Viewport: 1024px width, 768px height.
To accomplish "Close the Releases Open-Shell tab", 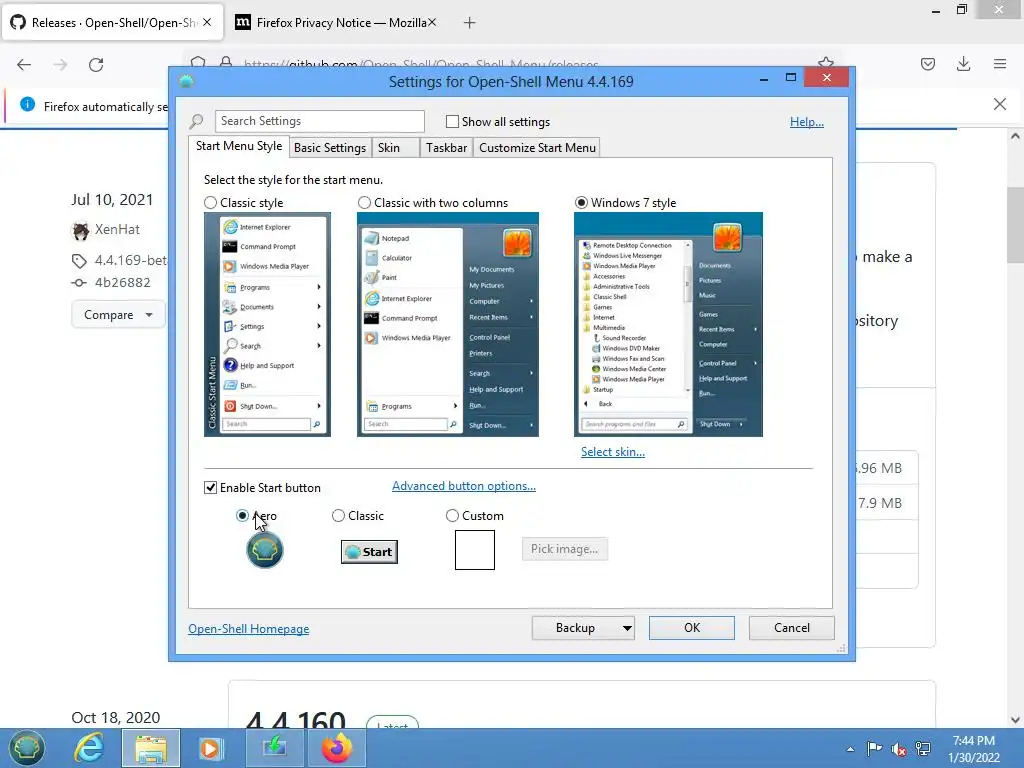I will (207, 22).
